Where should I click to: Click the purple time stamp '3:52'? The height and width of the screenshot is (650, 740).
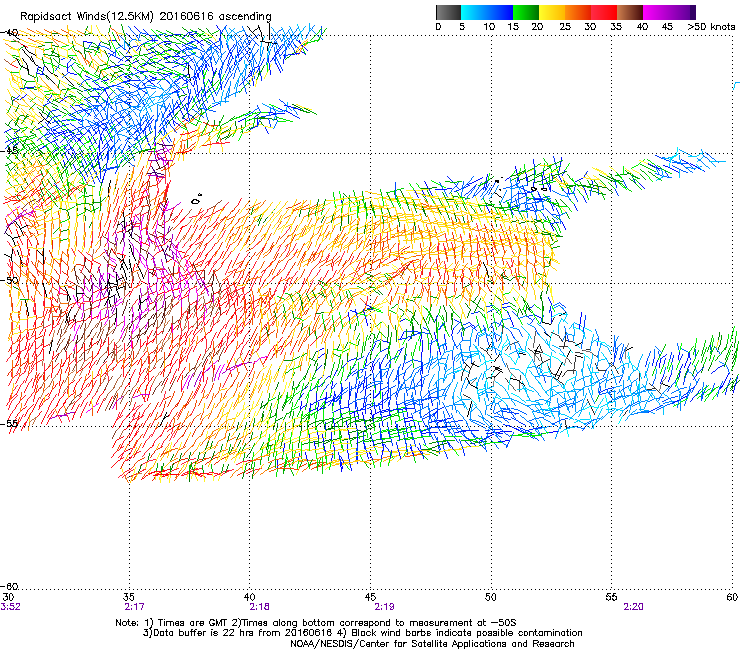click(x=11, y=607)
